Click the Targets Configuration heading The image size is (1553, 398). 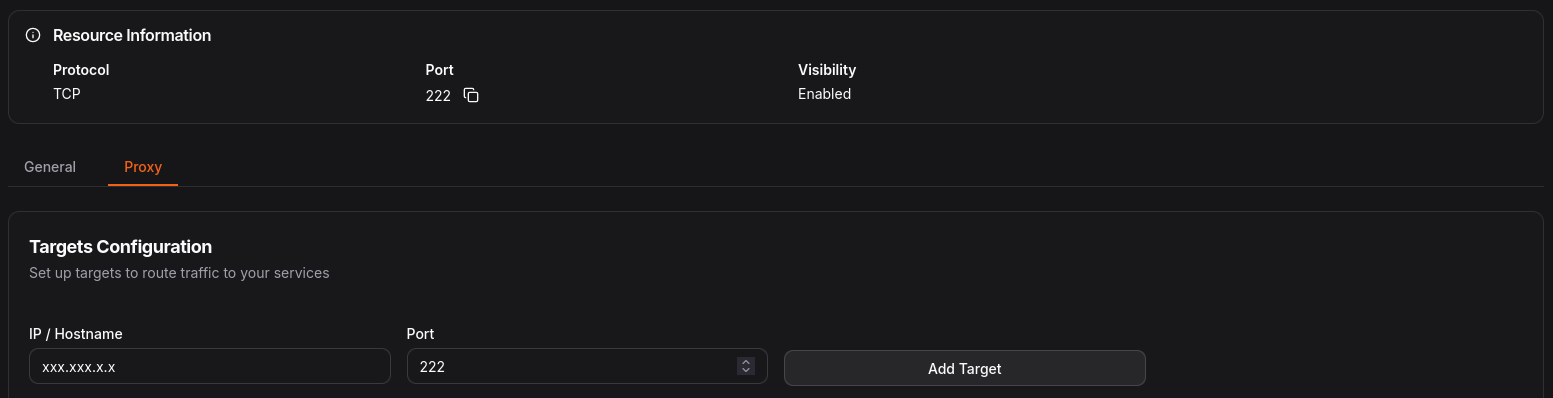(121, 246)
